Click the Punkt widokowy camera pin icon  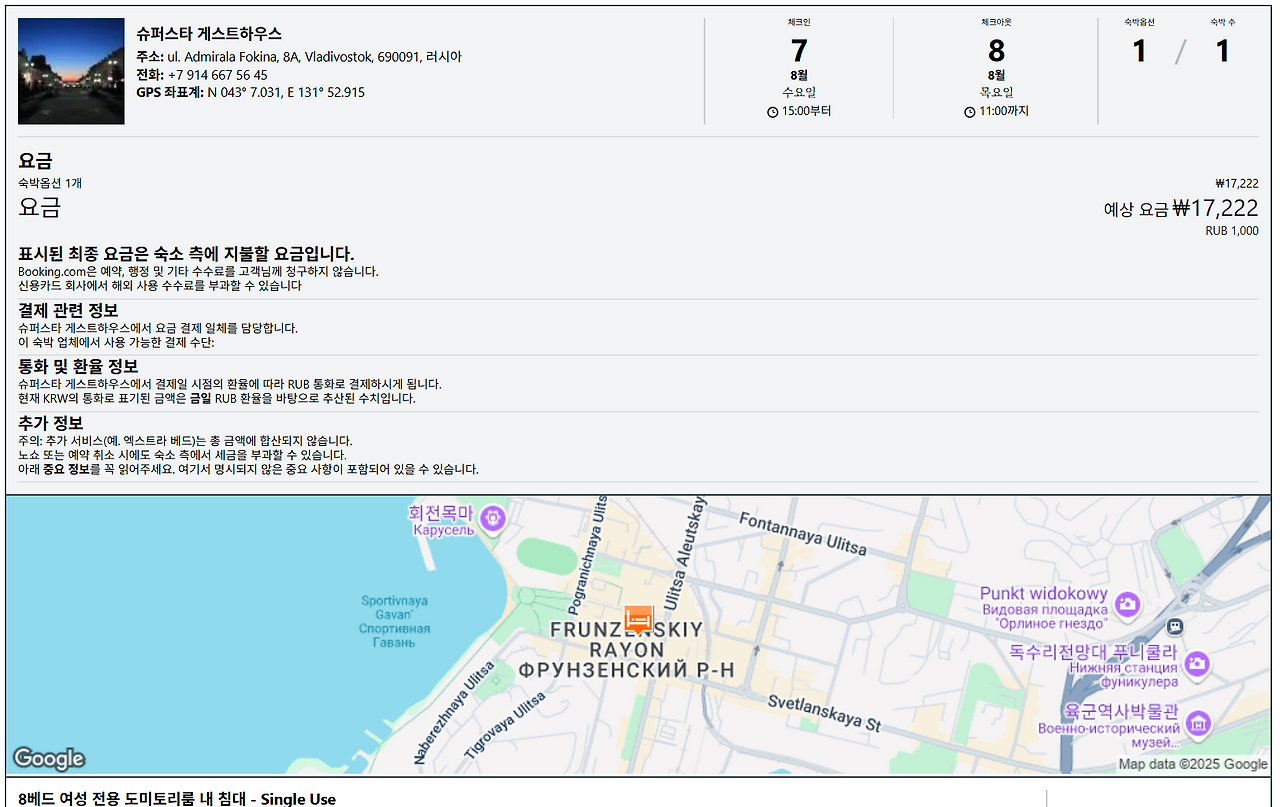[x=1128, y=603]
